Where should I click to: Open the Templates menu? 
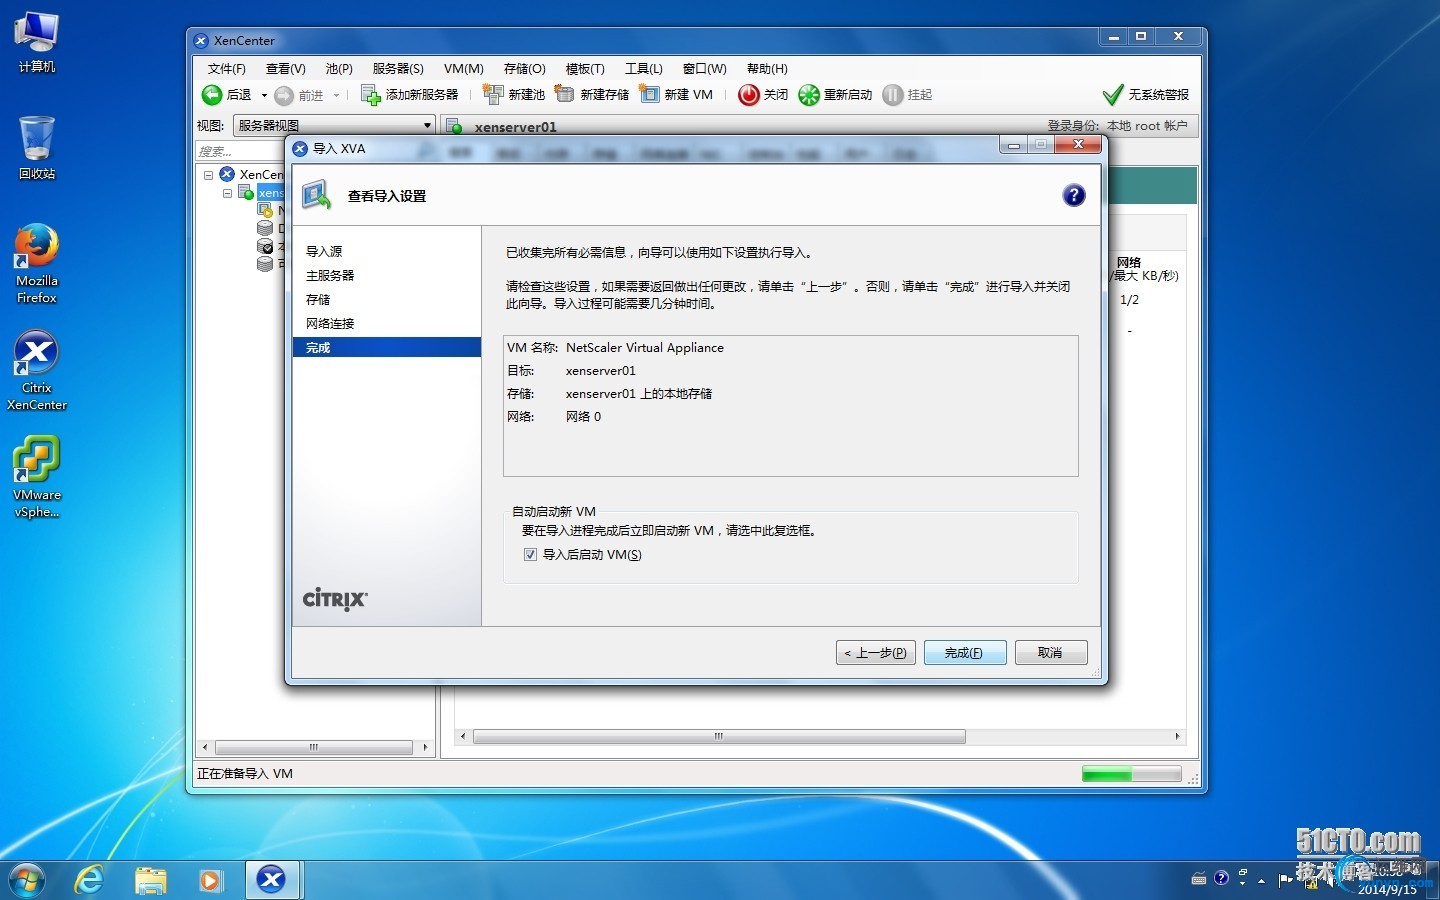click(x=585, y=69)
